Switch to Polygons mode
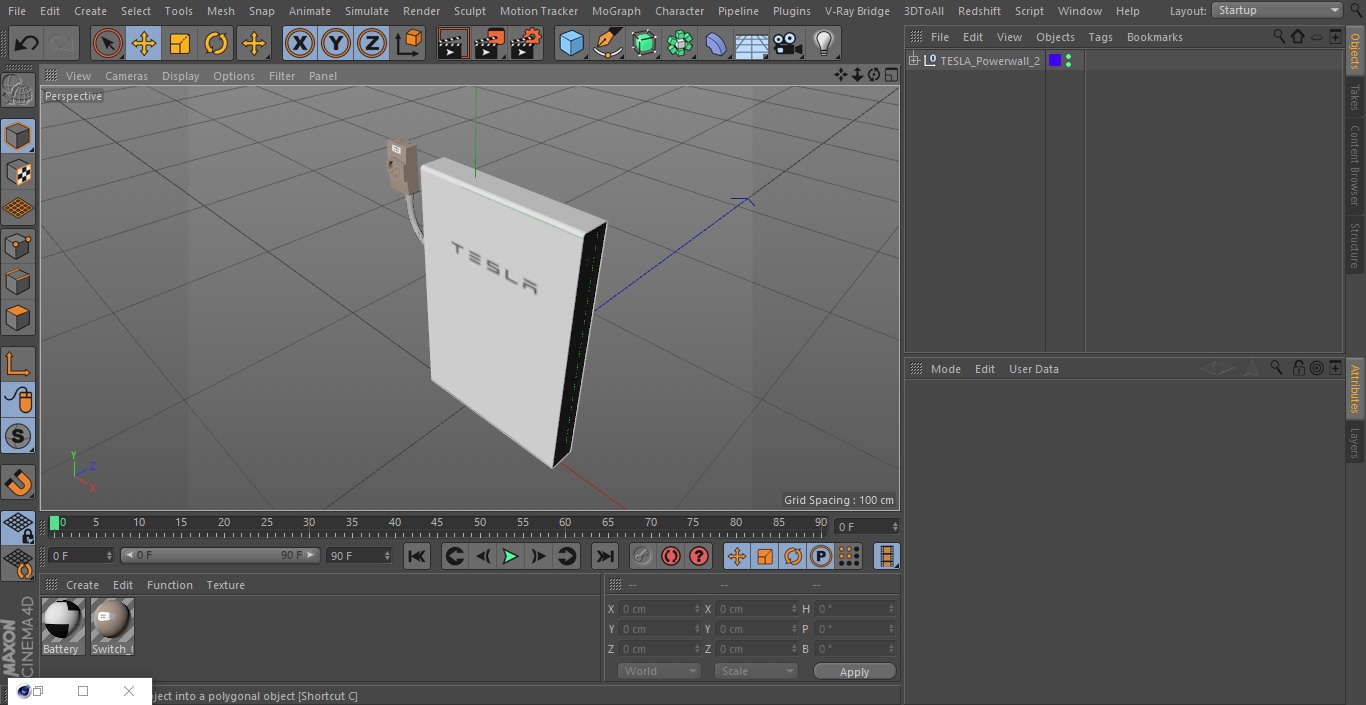 [x=18, y=319]
